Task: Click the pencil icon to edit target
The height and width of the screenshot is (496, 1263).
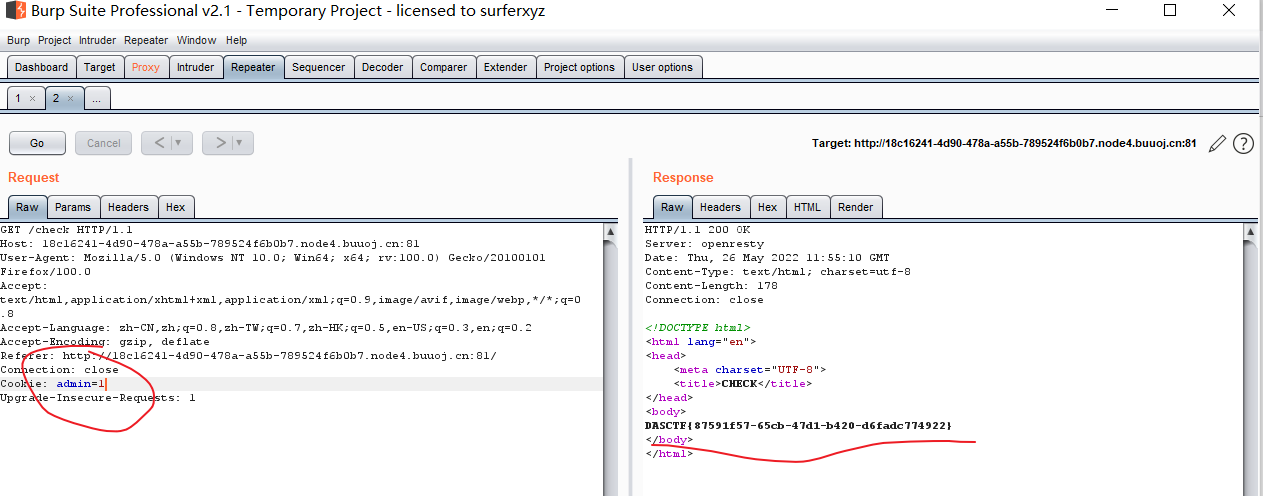Action: [x=1217, y=143]
